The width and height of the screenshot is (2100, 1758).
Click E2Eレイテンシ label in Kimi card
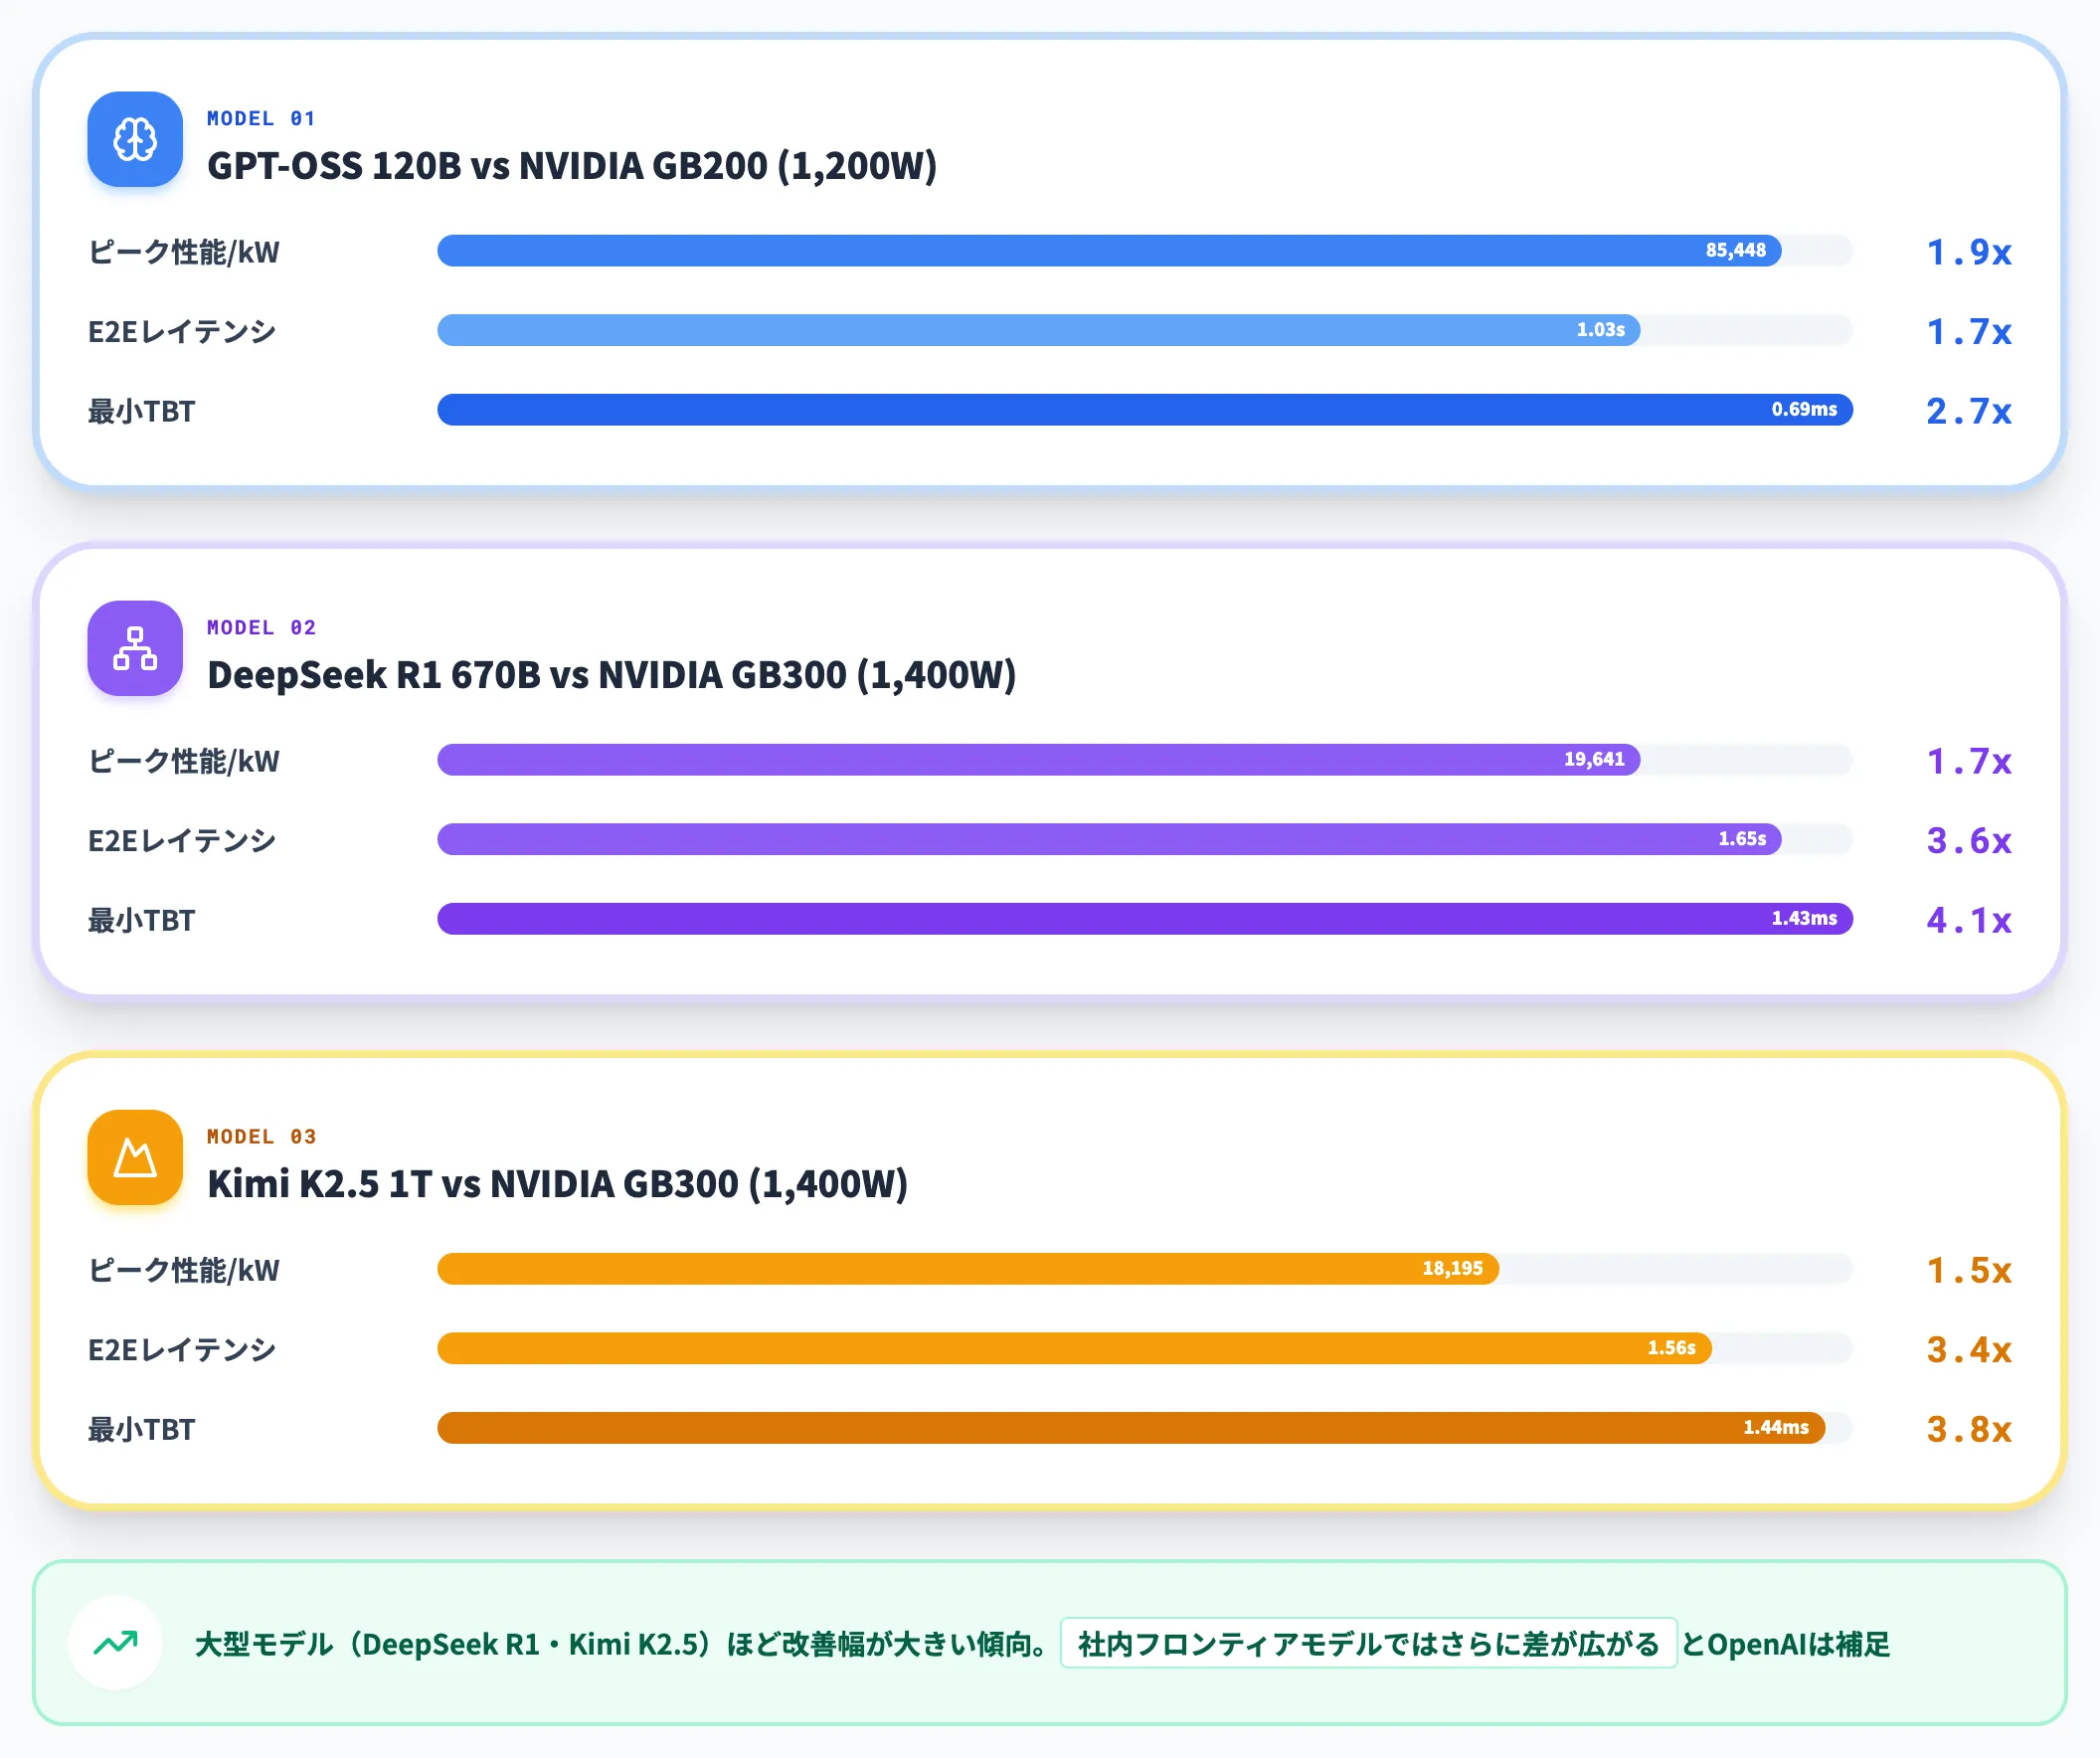coord(182,1349)
